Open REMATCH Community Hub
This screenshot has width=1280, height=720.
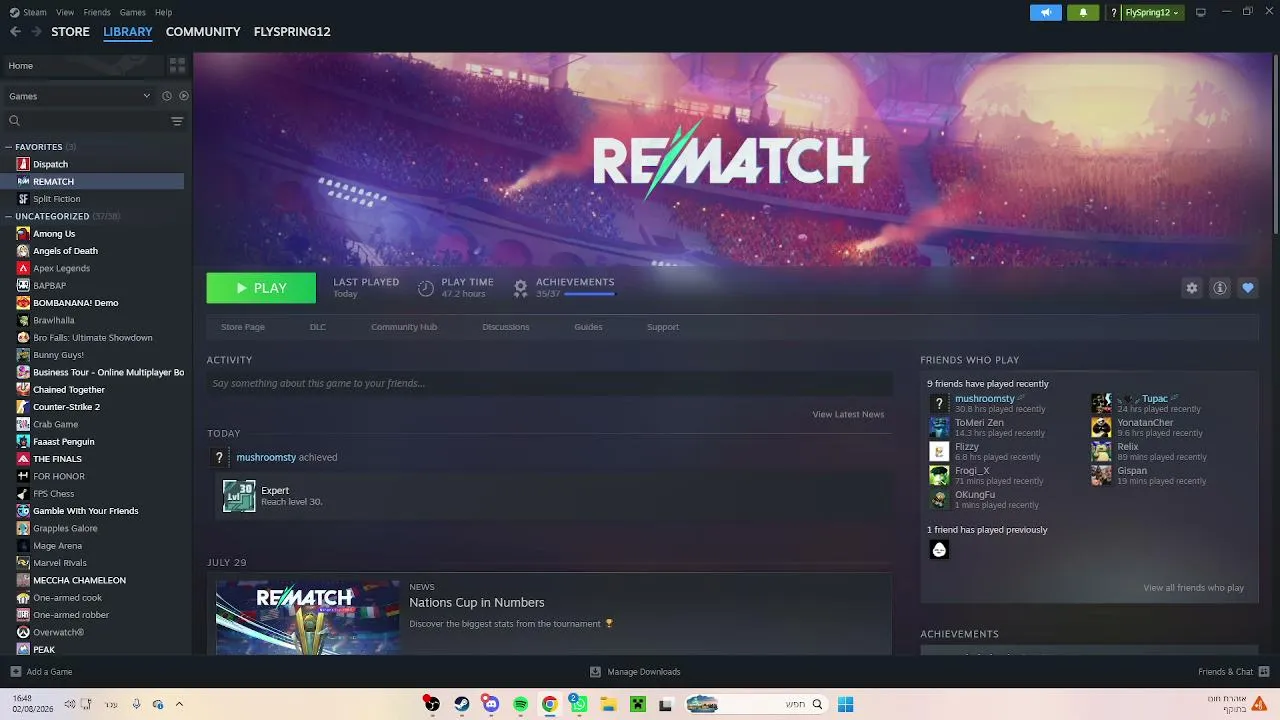404,327
